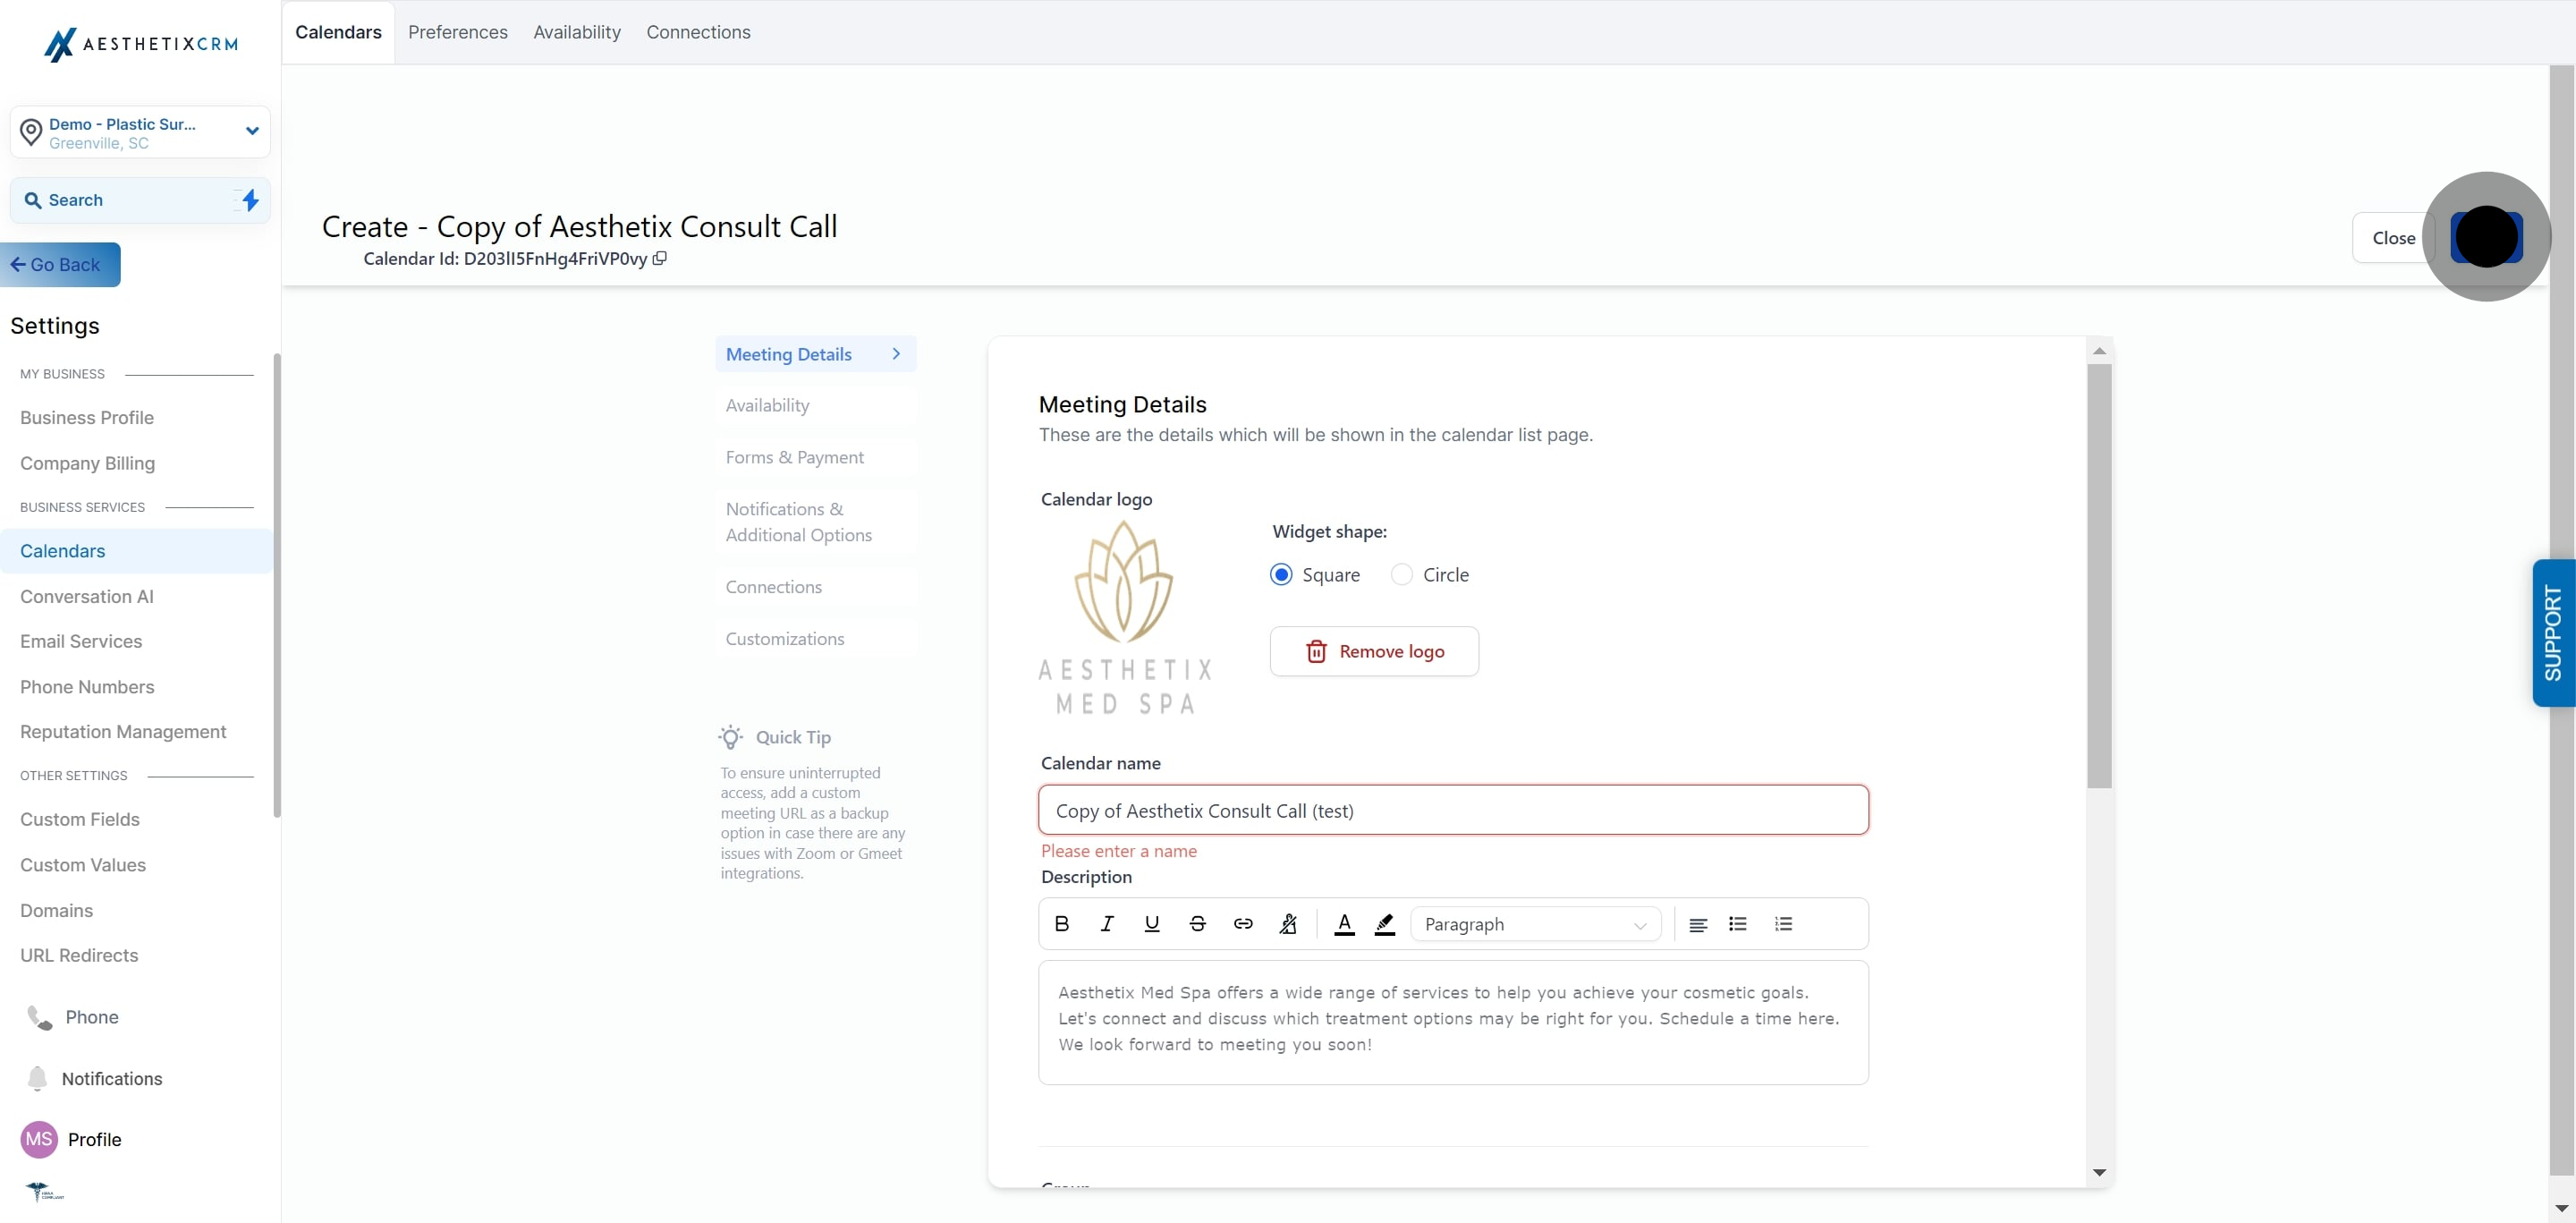Go Back to the main menu
This screenshot has height=1223, width=2576.
point(60,265)
